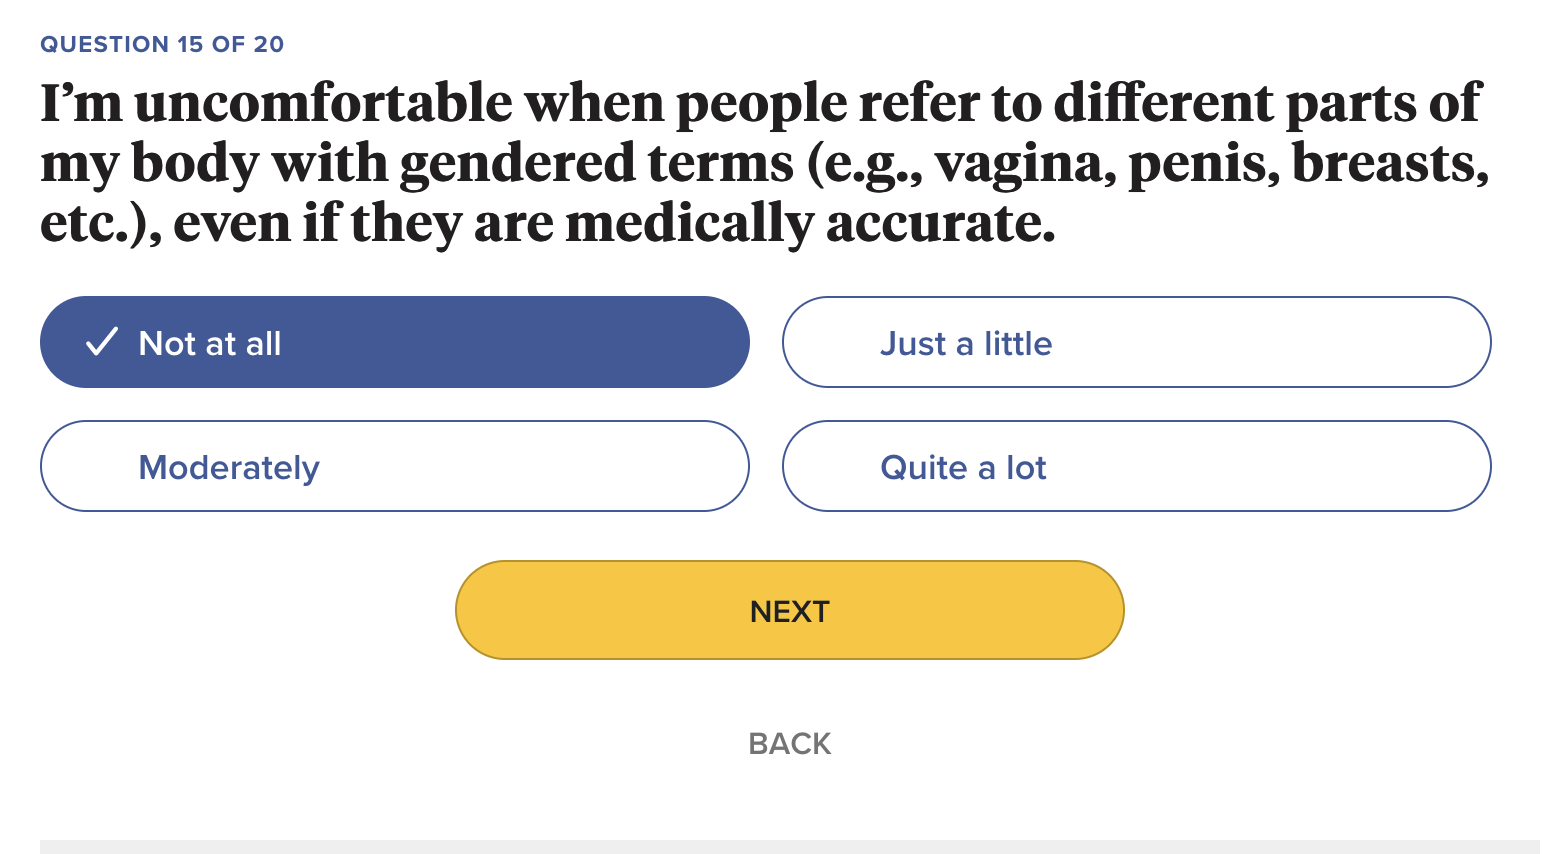The image size is (1550, 854).
Task: Advance to question 16 with NEXT
Action: click(x=789, y=610)
